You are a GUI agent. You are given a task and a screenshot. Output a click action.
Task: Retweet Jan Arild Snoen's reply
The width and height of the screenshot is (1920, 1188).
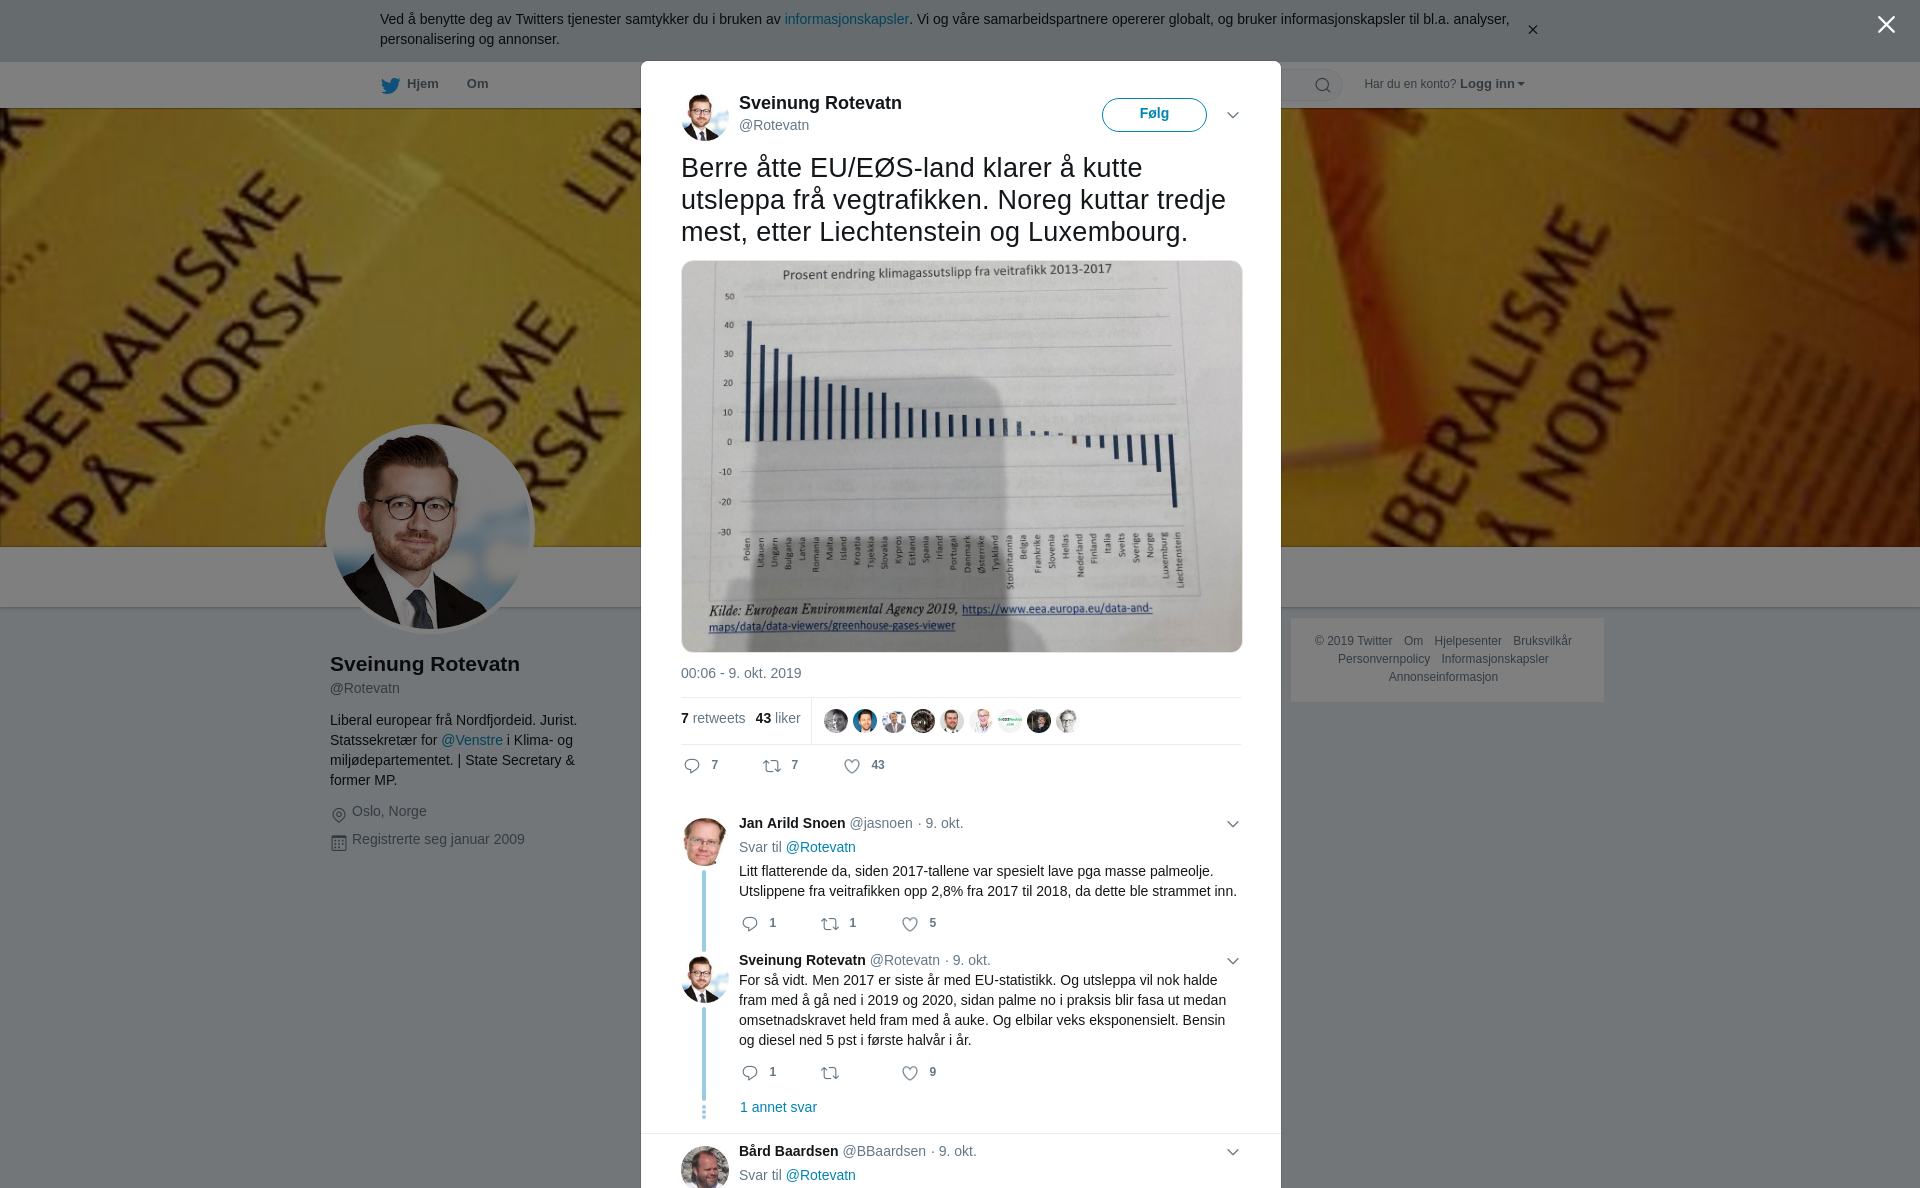pos(830,924)
